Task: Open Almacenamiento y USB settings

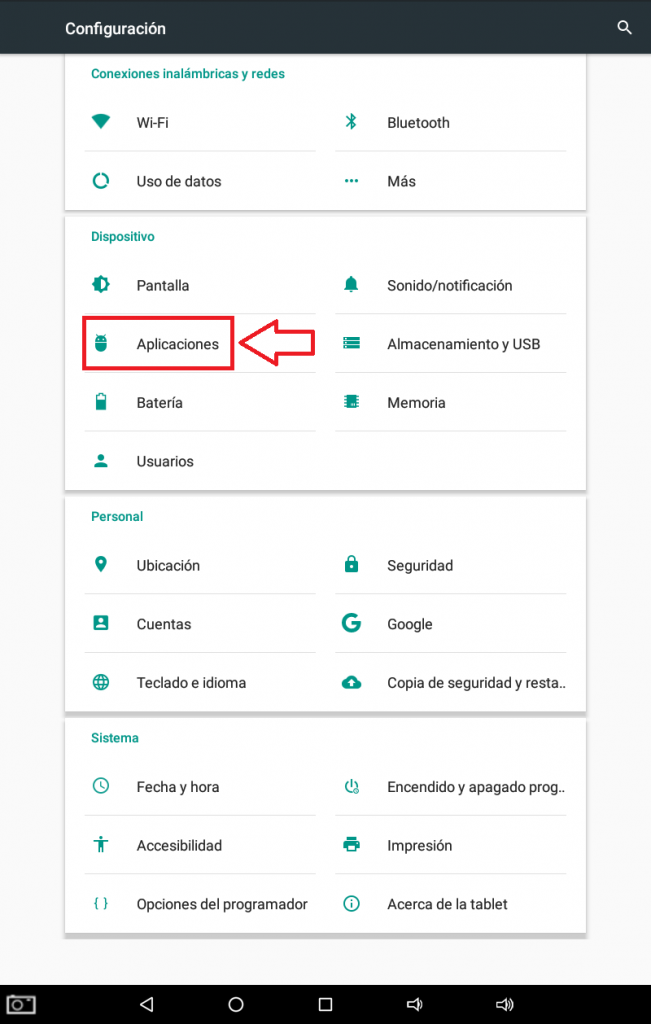Action: (463, 344)
